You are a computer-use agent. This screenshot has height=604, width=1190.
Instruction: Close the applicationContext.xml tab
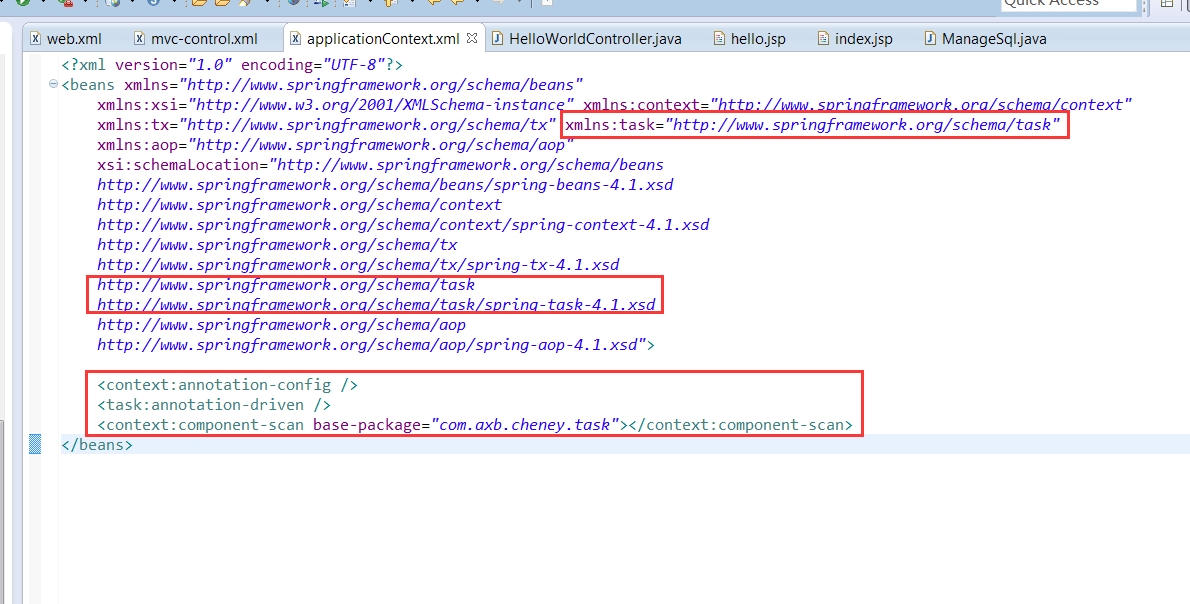472,38
